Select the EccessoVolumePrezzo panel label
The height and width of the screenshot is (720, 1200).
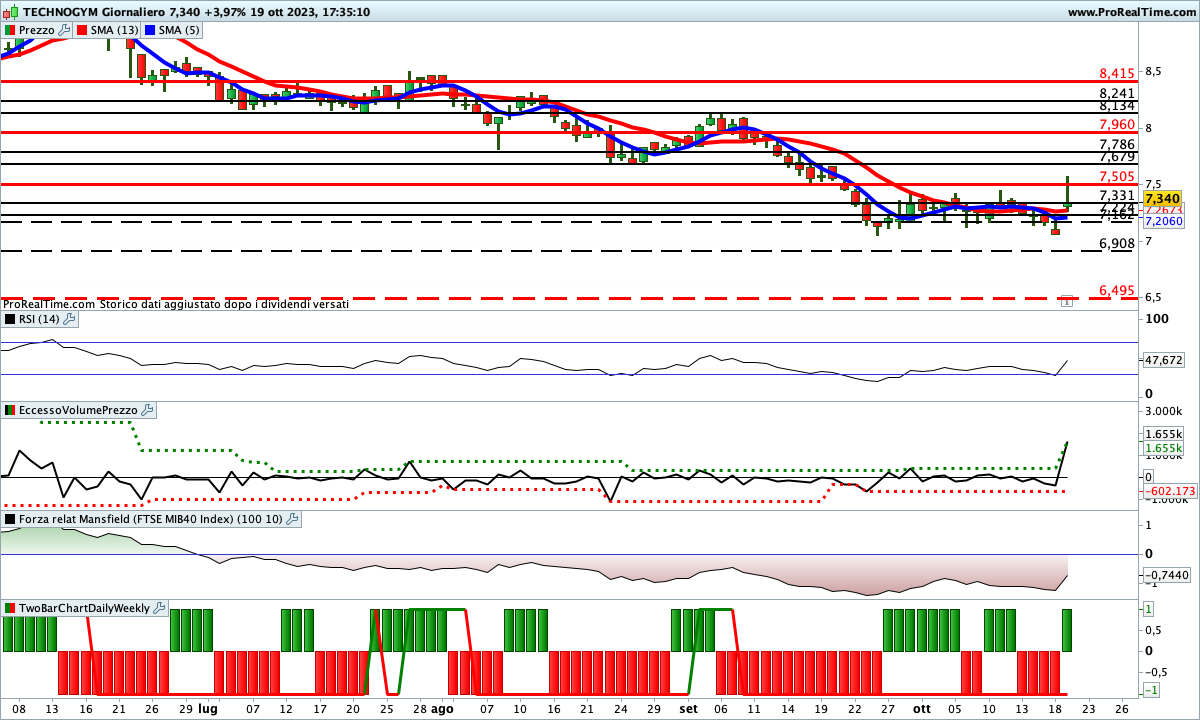(78, 410)
